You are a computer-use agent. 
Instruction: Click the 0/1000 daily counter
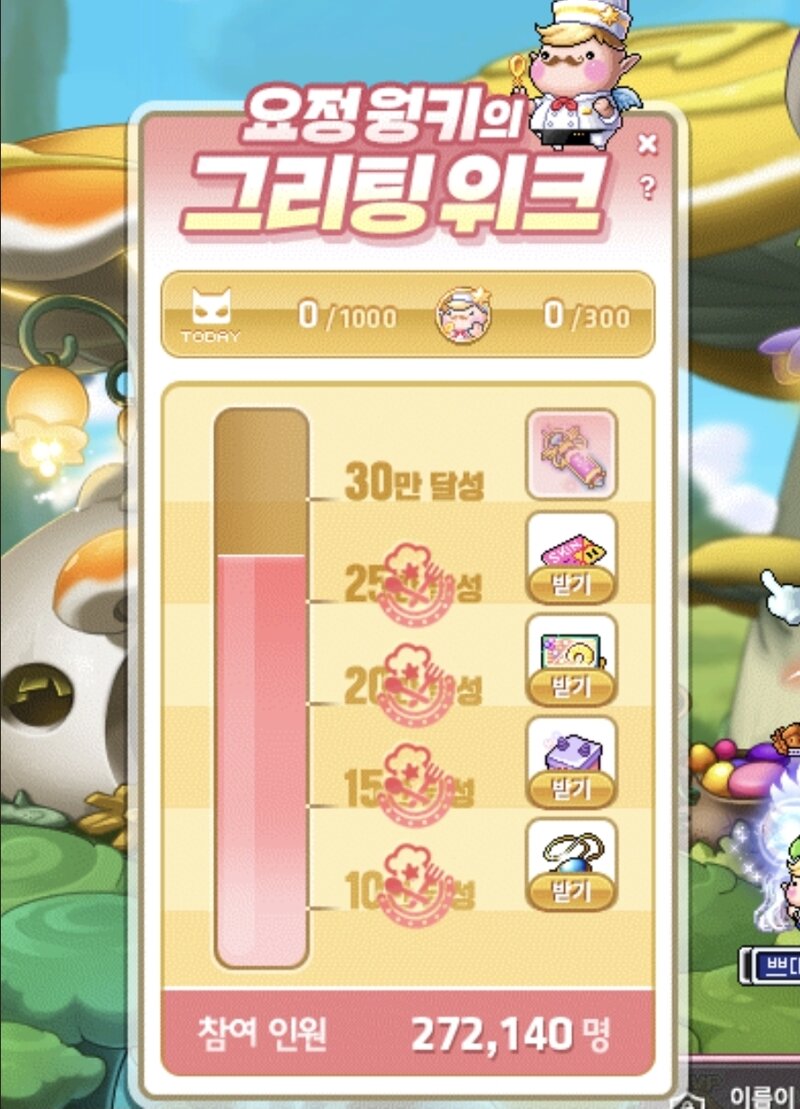[x=347, y=315]
